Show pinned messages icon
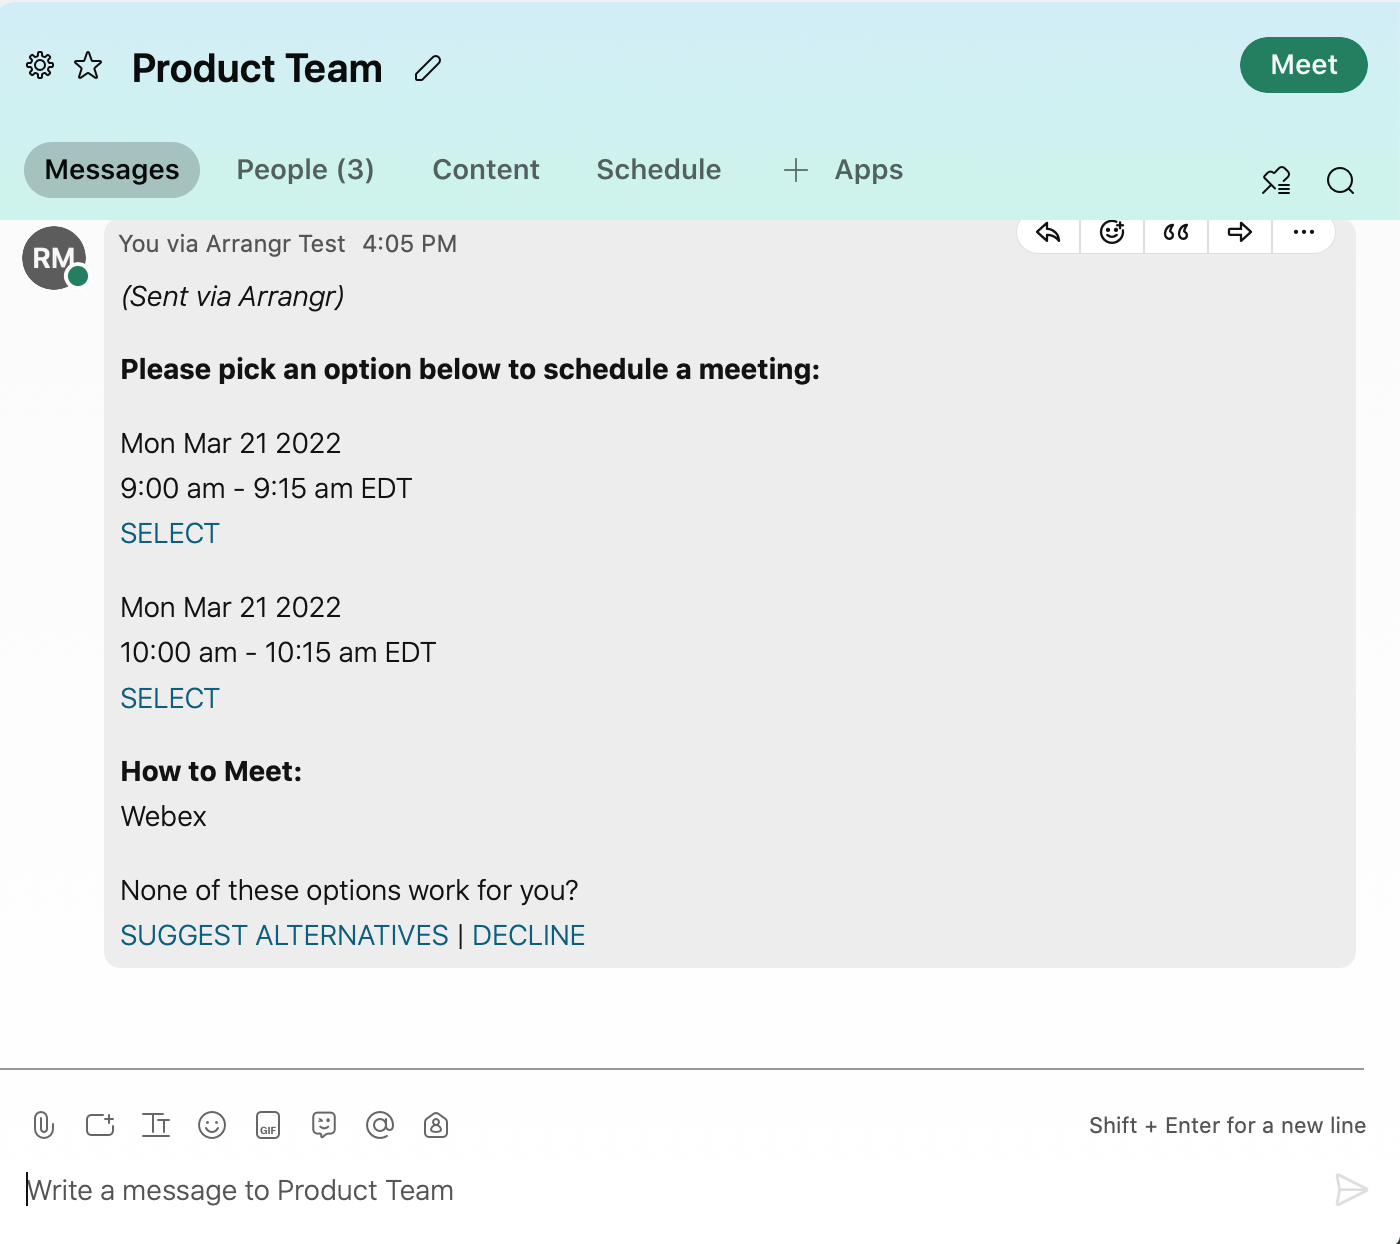Image resolution: width=1400 pixels, height=1244 pixels. coord(1276,181)
